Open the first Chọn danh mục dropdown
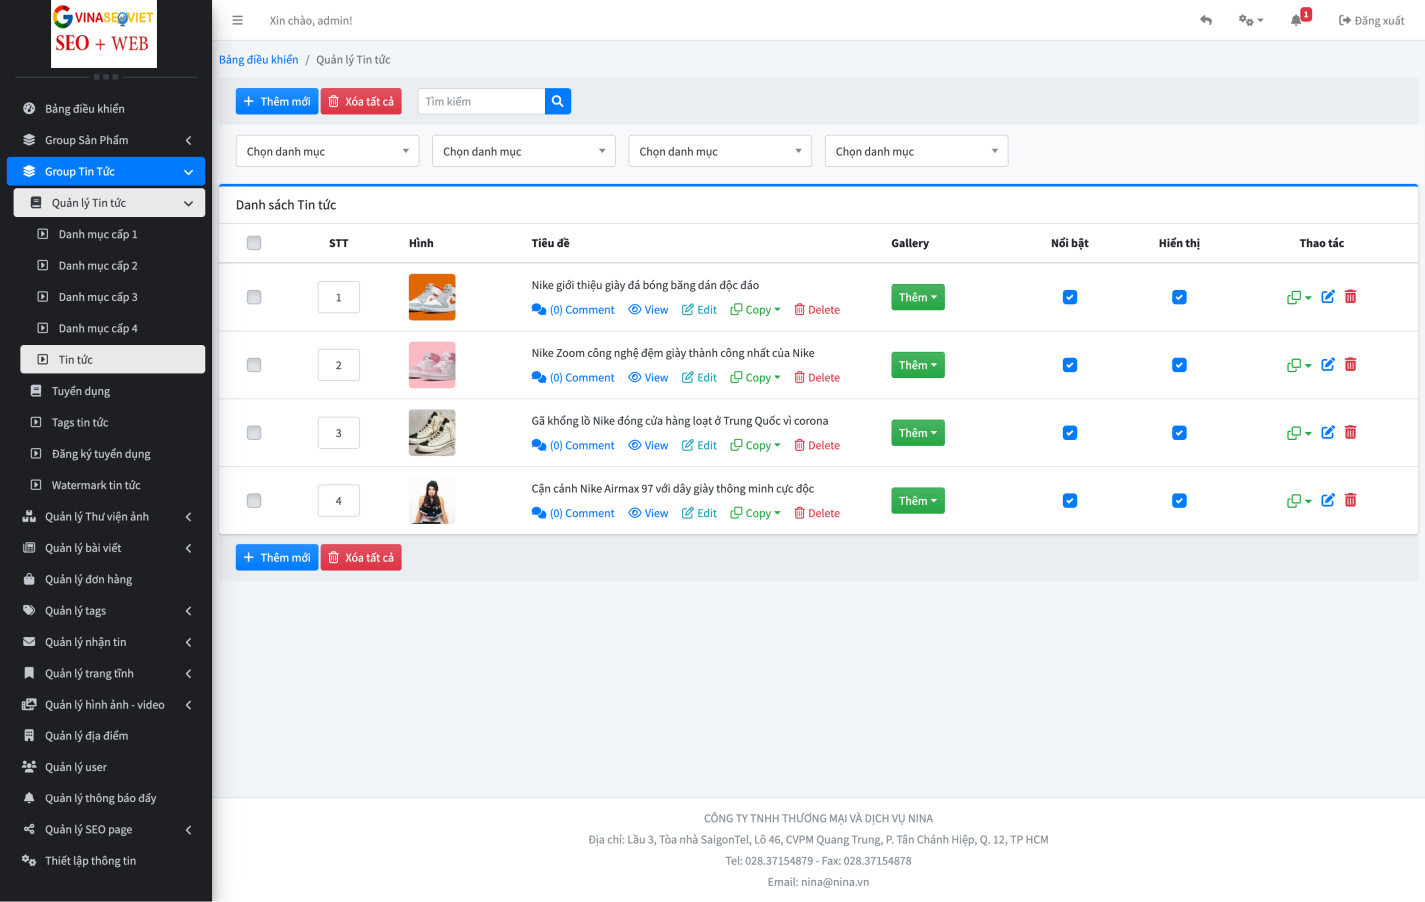Screen dimensions: 1425x902 tap(328, 151)
